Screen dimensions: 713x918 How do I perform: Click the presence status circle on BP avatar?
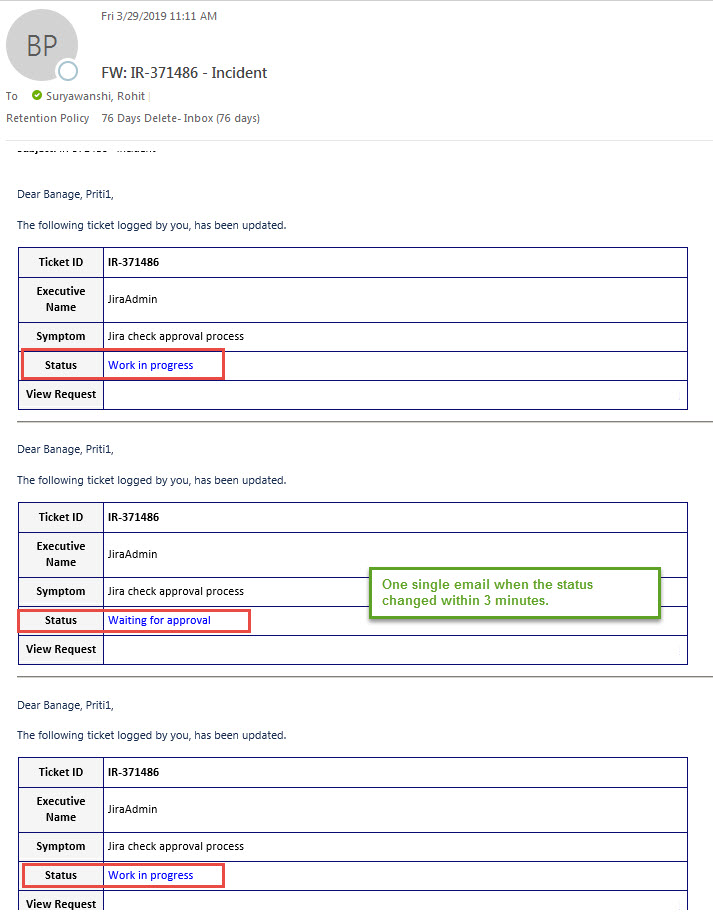[68, 71]
